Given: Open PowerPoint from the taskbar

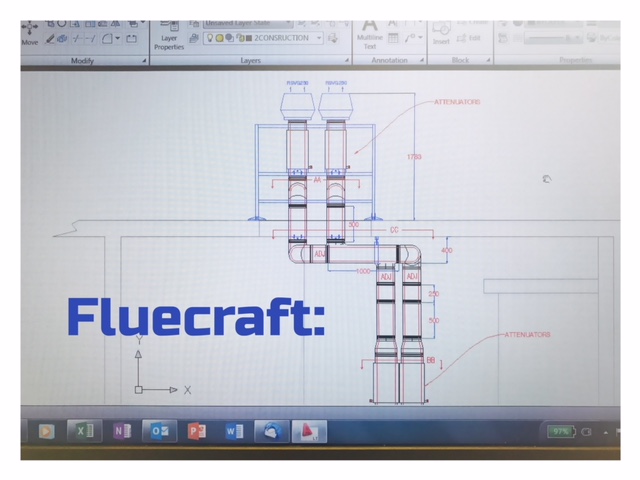Looking at the screenshot, I should click(x=197, y=431).
